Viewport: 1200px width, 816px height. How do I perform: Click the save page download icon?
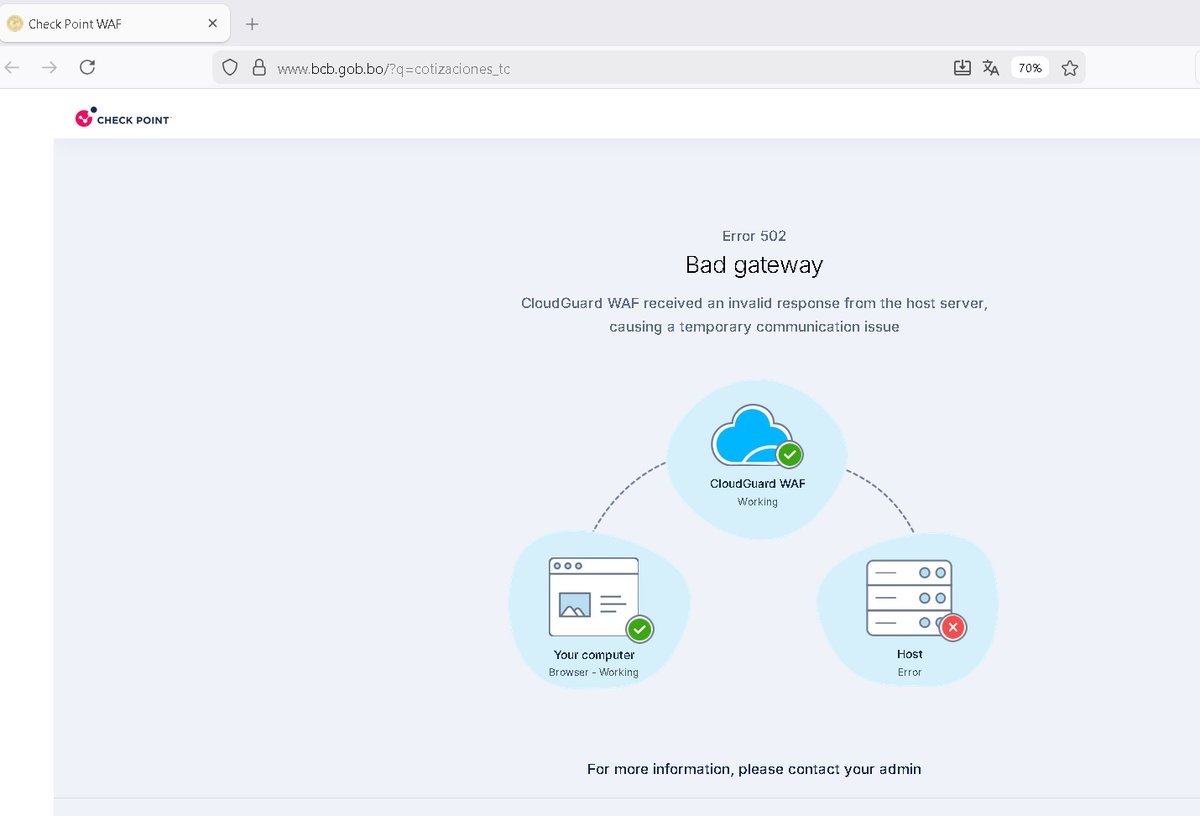pyautogui.click(x=961, y=67)
